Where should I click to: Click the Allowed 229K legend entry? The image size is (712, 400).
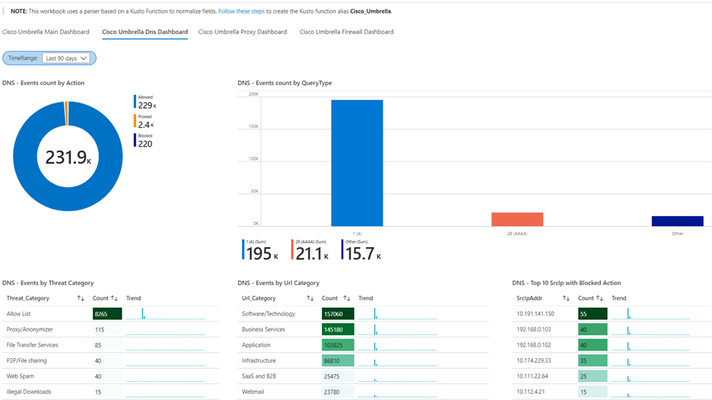coord(145,102)
